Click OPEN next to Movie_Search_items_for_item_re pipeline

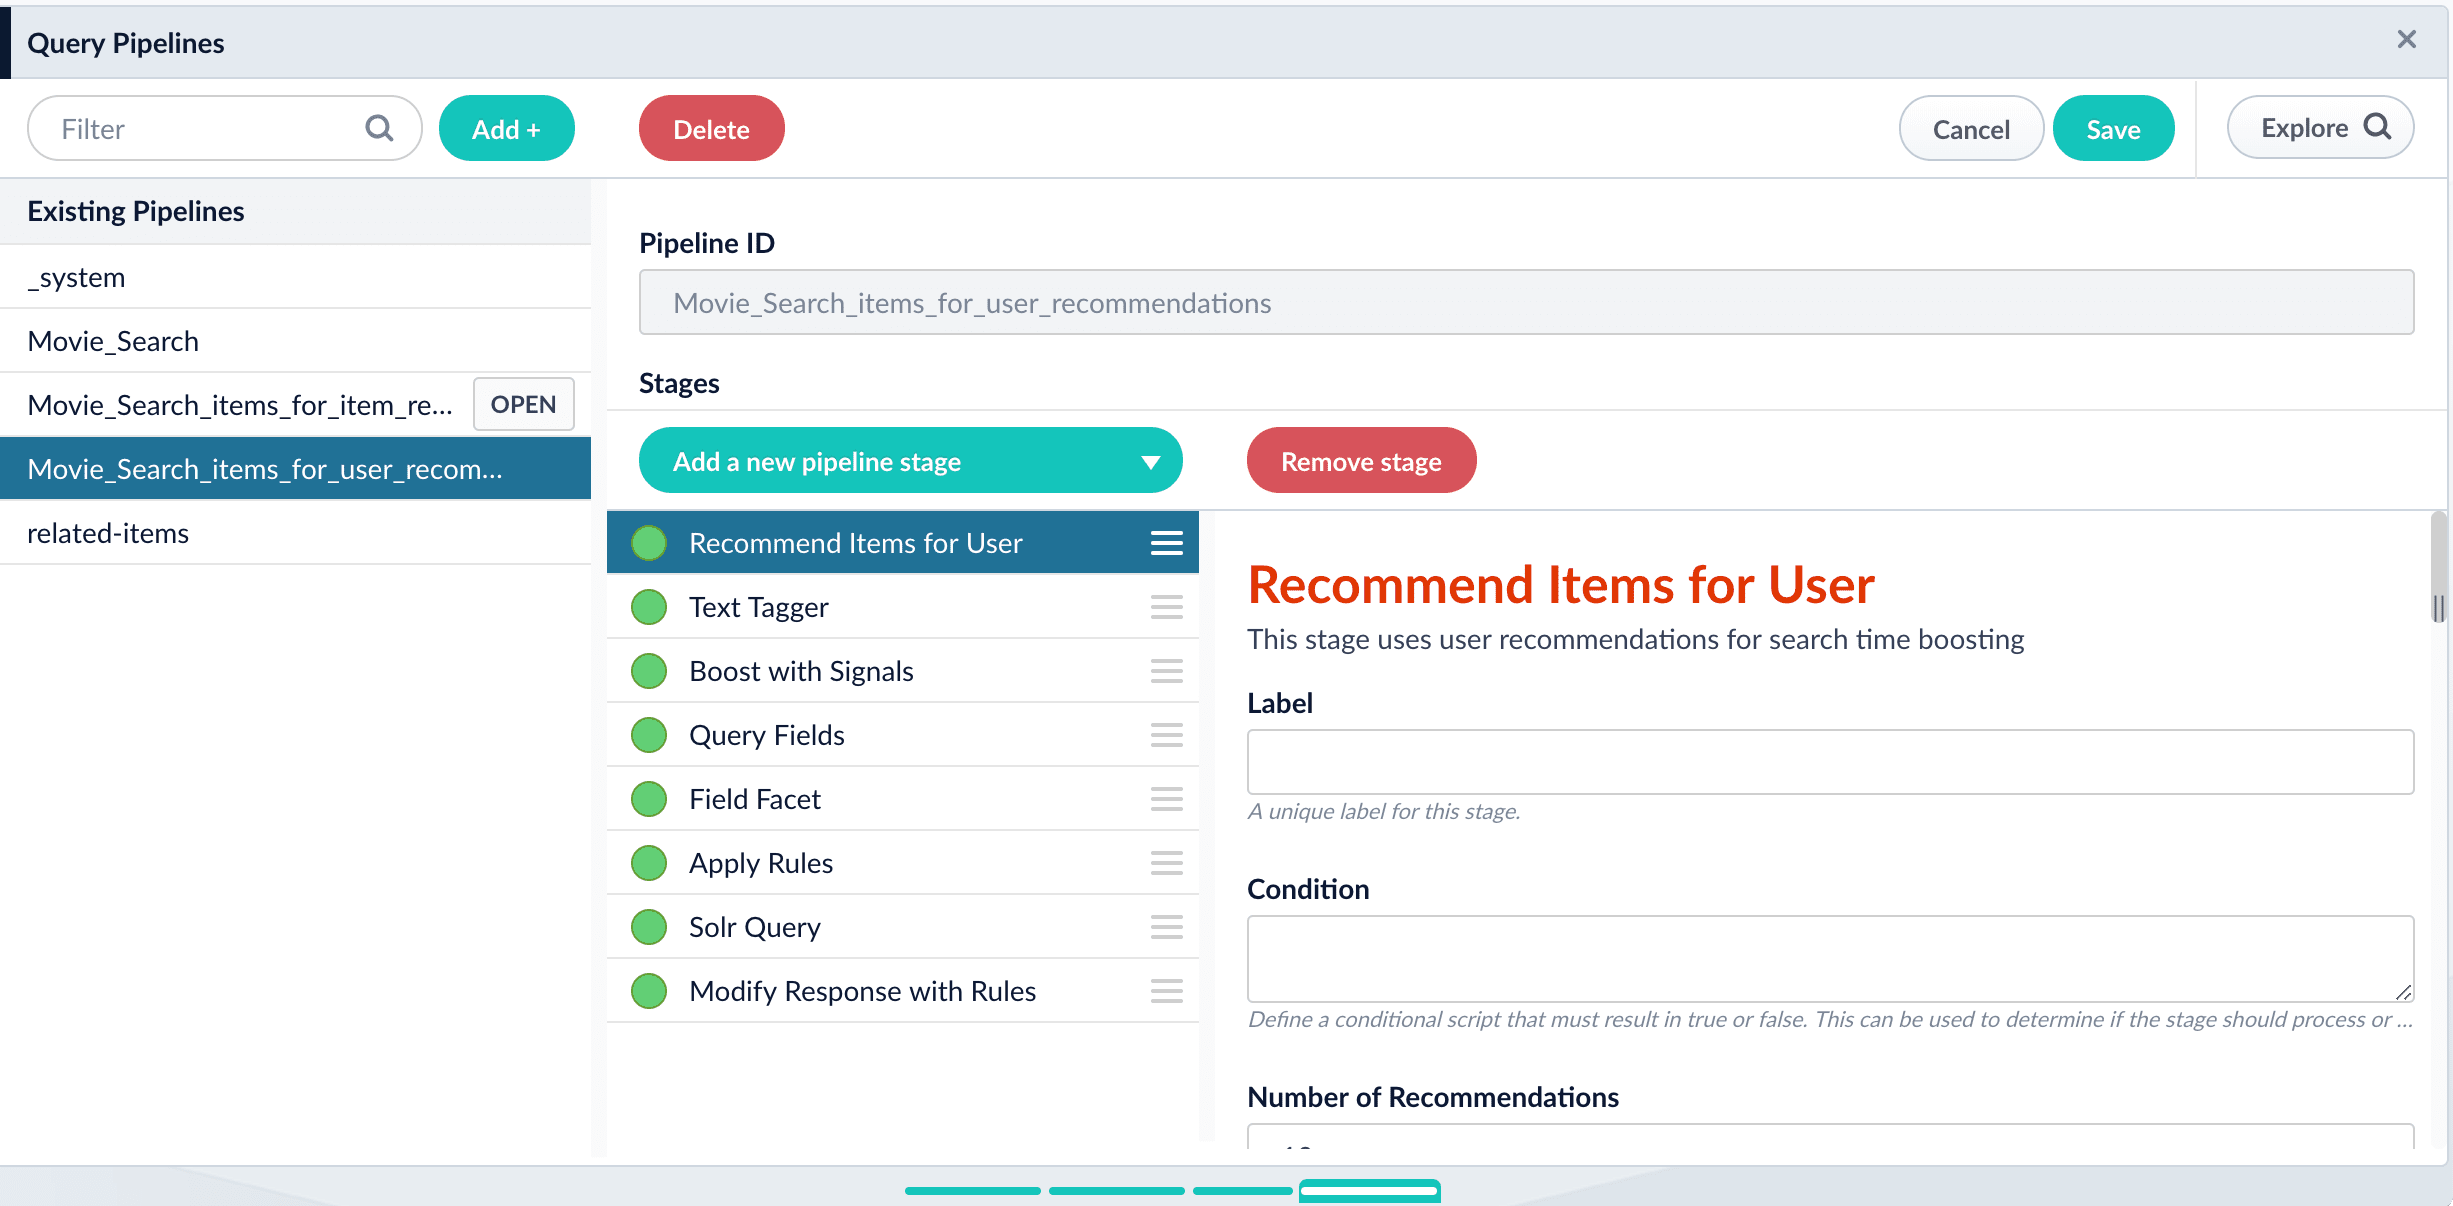coord(523,404)
